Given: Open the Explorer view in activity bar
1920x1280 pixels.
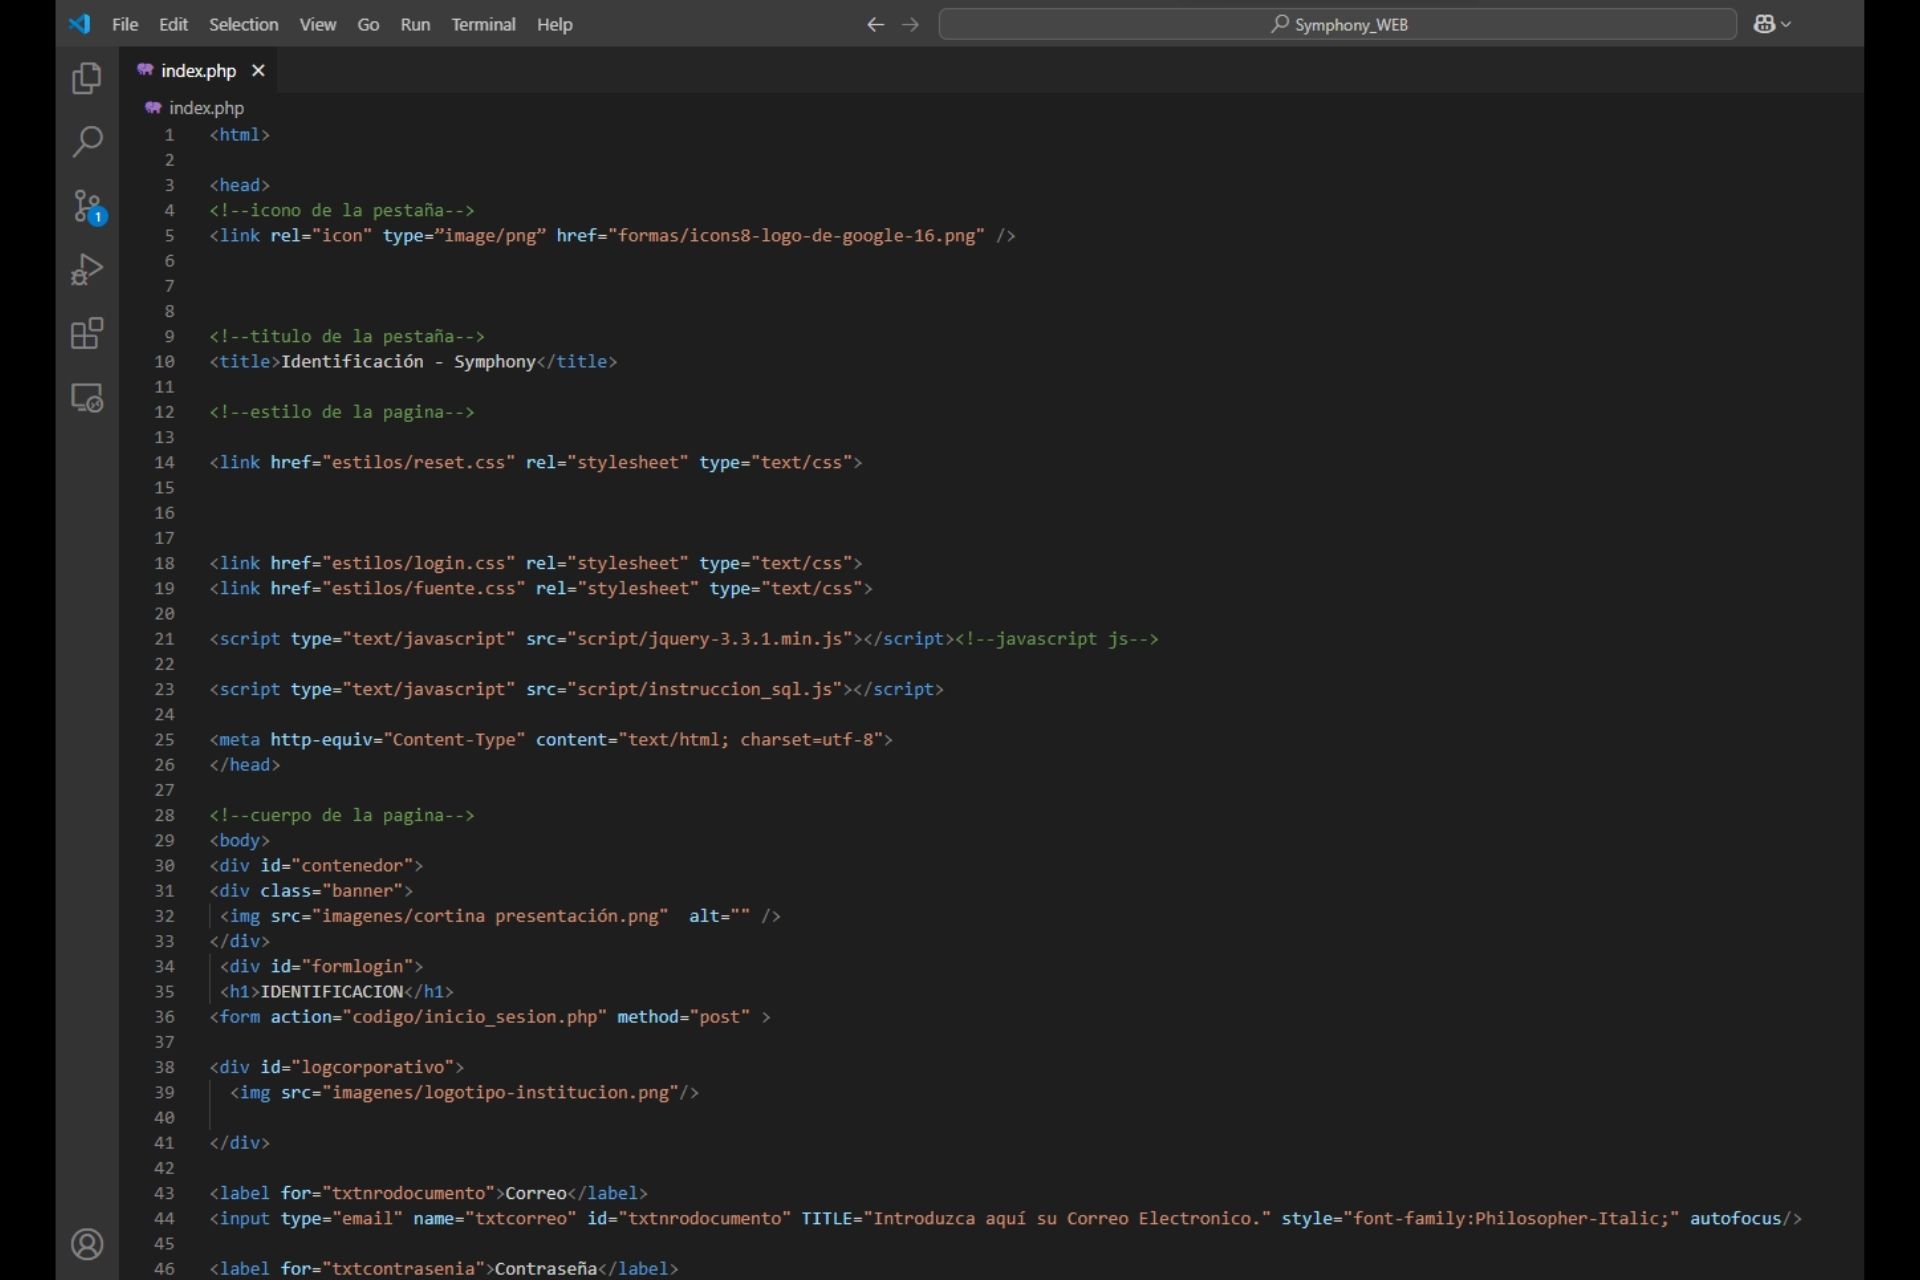Looking at the screenshot, I should click(87, 78).
